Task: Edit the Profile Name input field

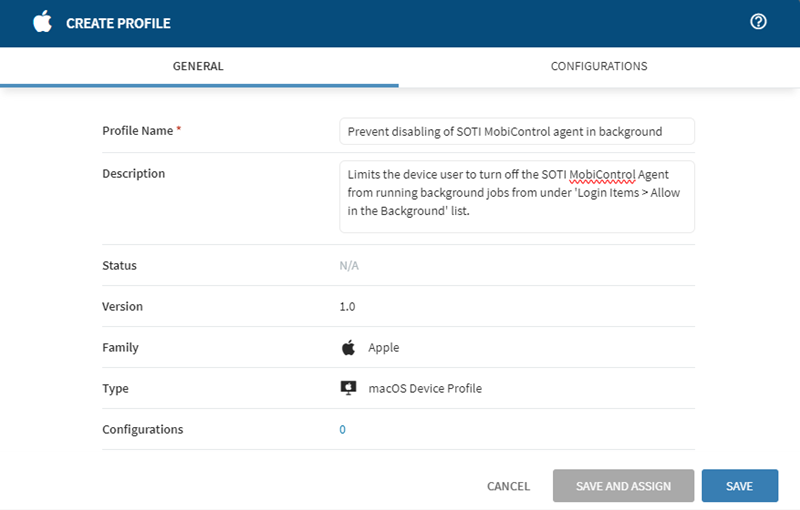Action: tap(517, 132)
